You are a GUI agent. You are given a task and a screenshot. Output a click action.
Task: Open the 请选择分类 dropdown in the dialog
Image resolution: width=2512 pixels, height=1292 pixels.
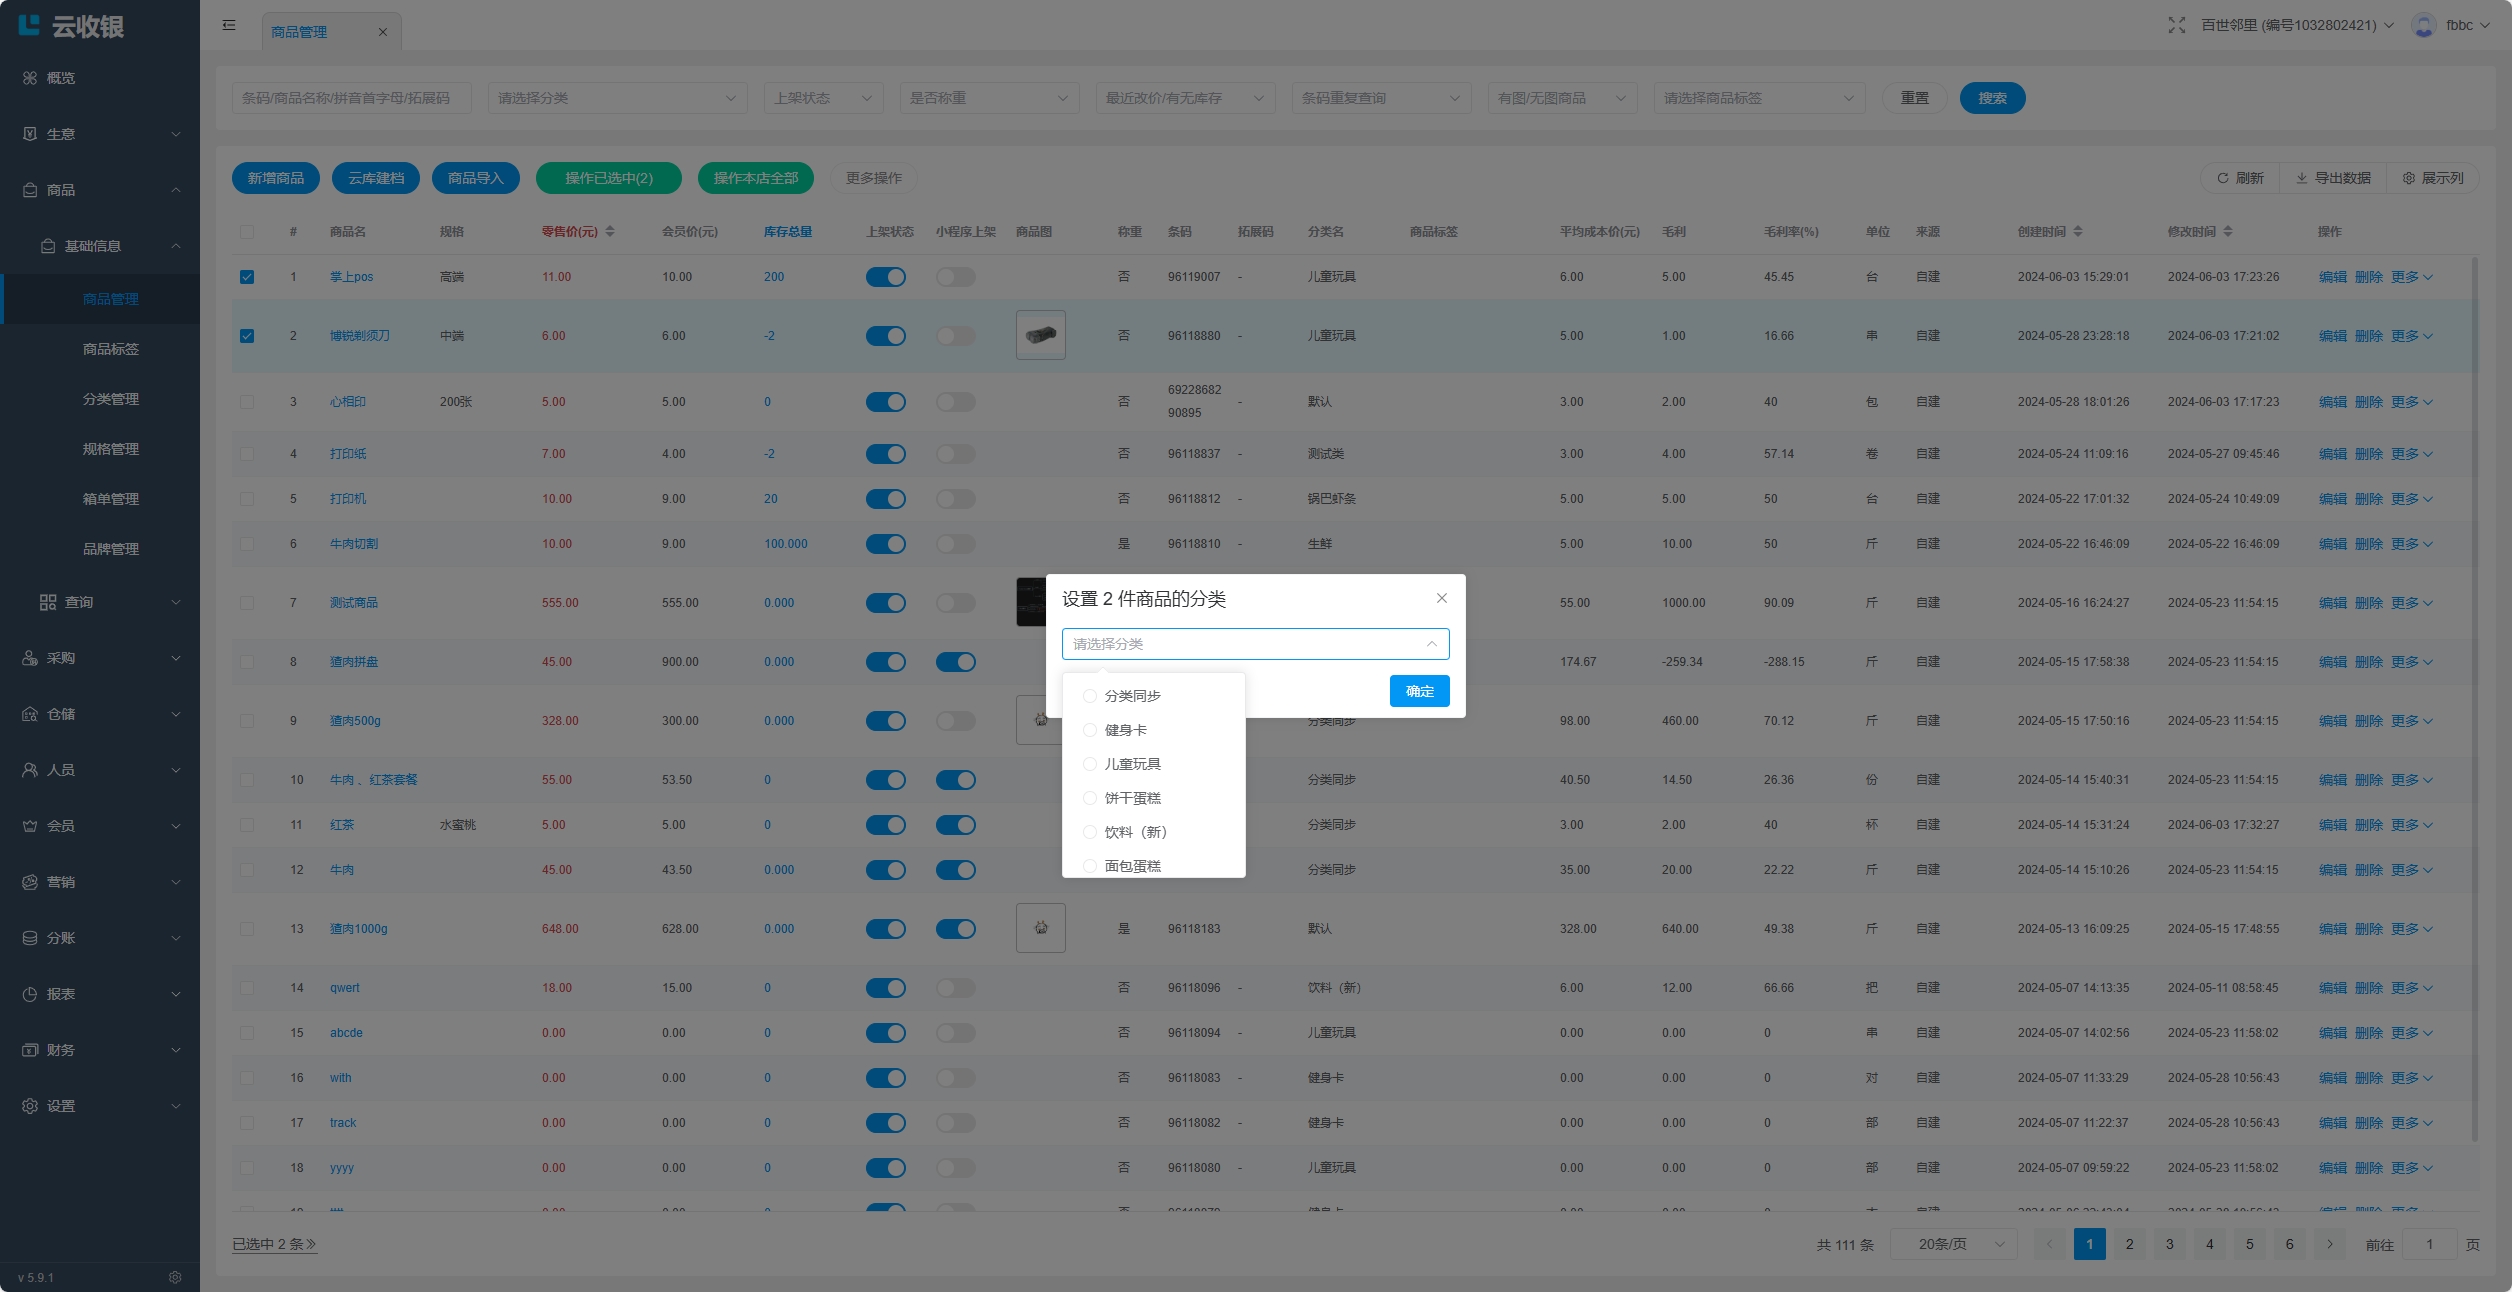tap(1254, 644)
